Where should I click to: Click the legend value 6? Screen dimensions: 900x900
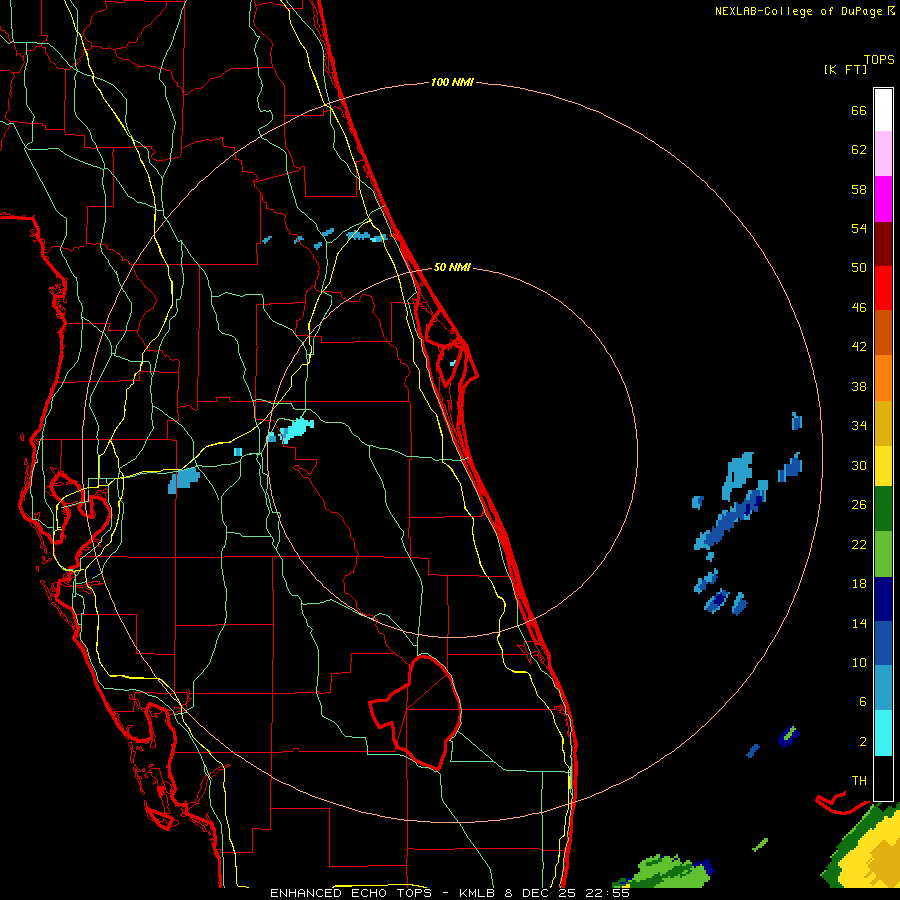863,701
